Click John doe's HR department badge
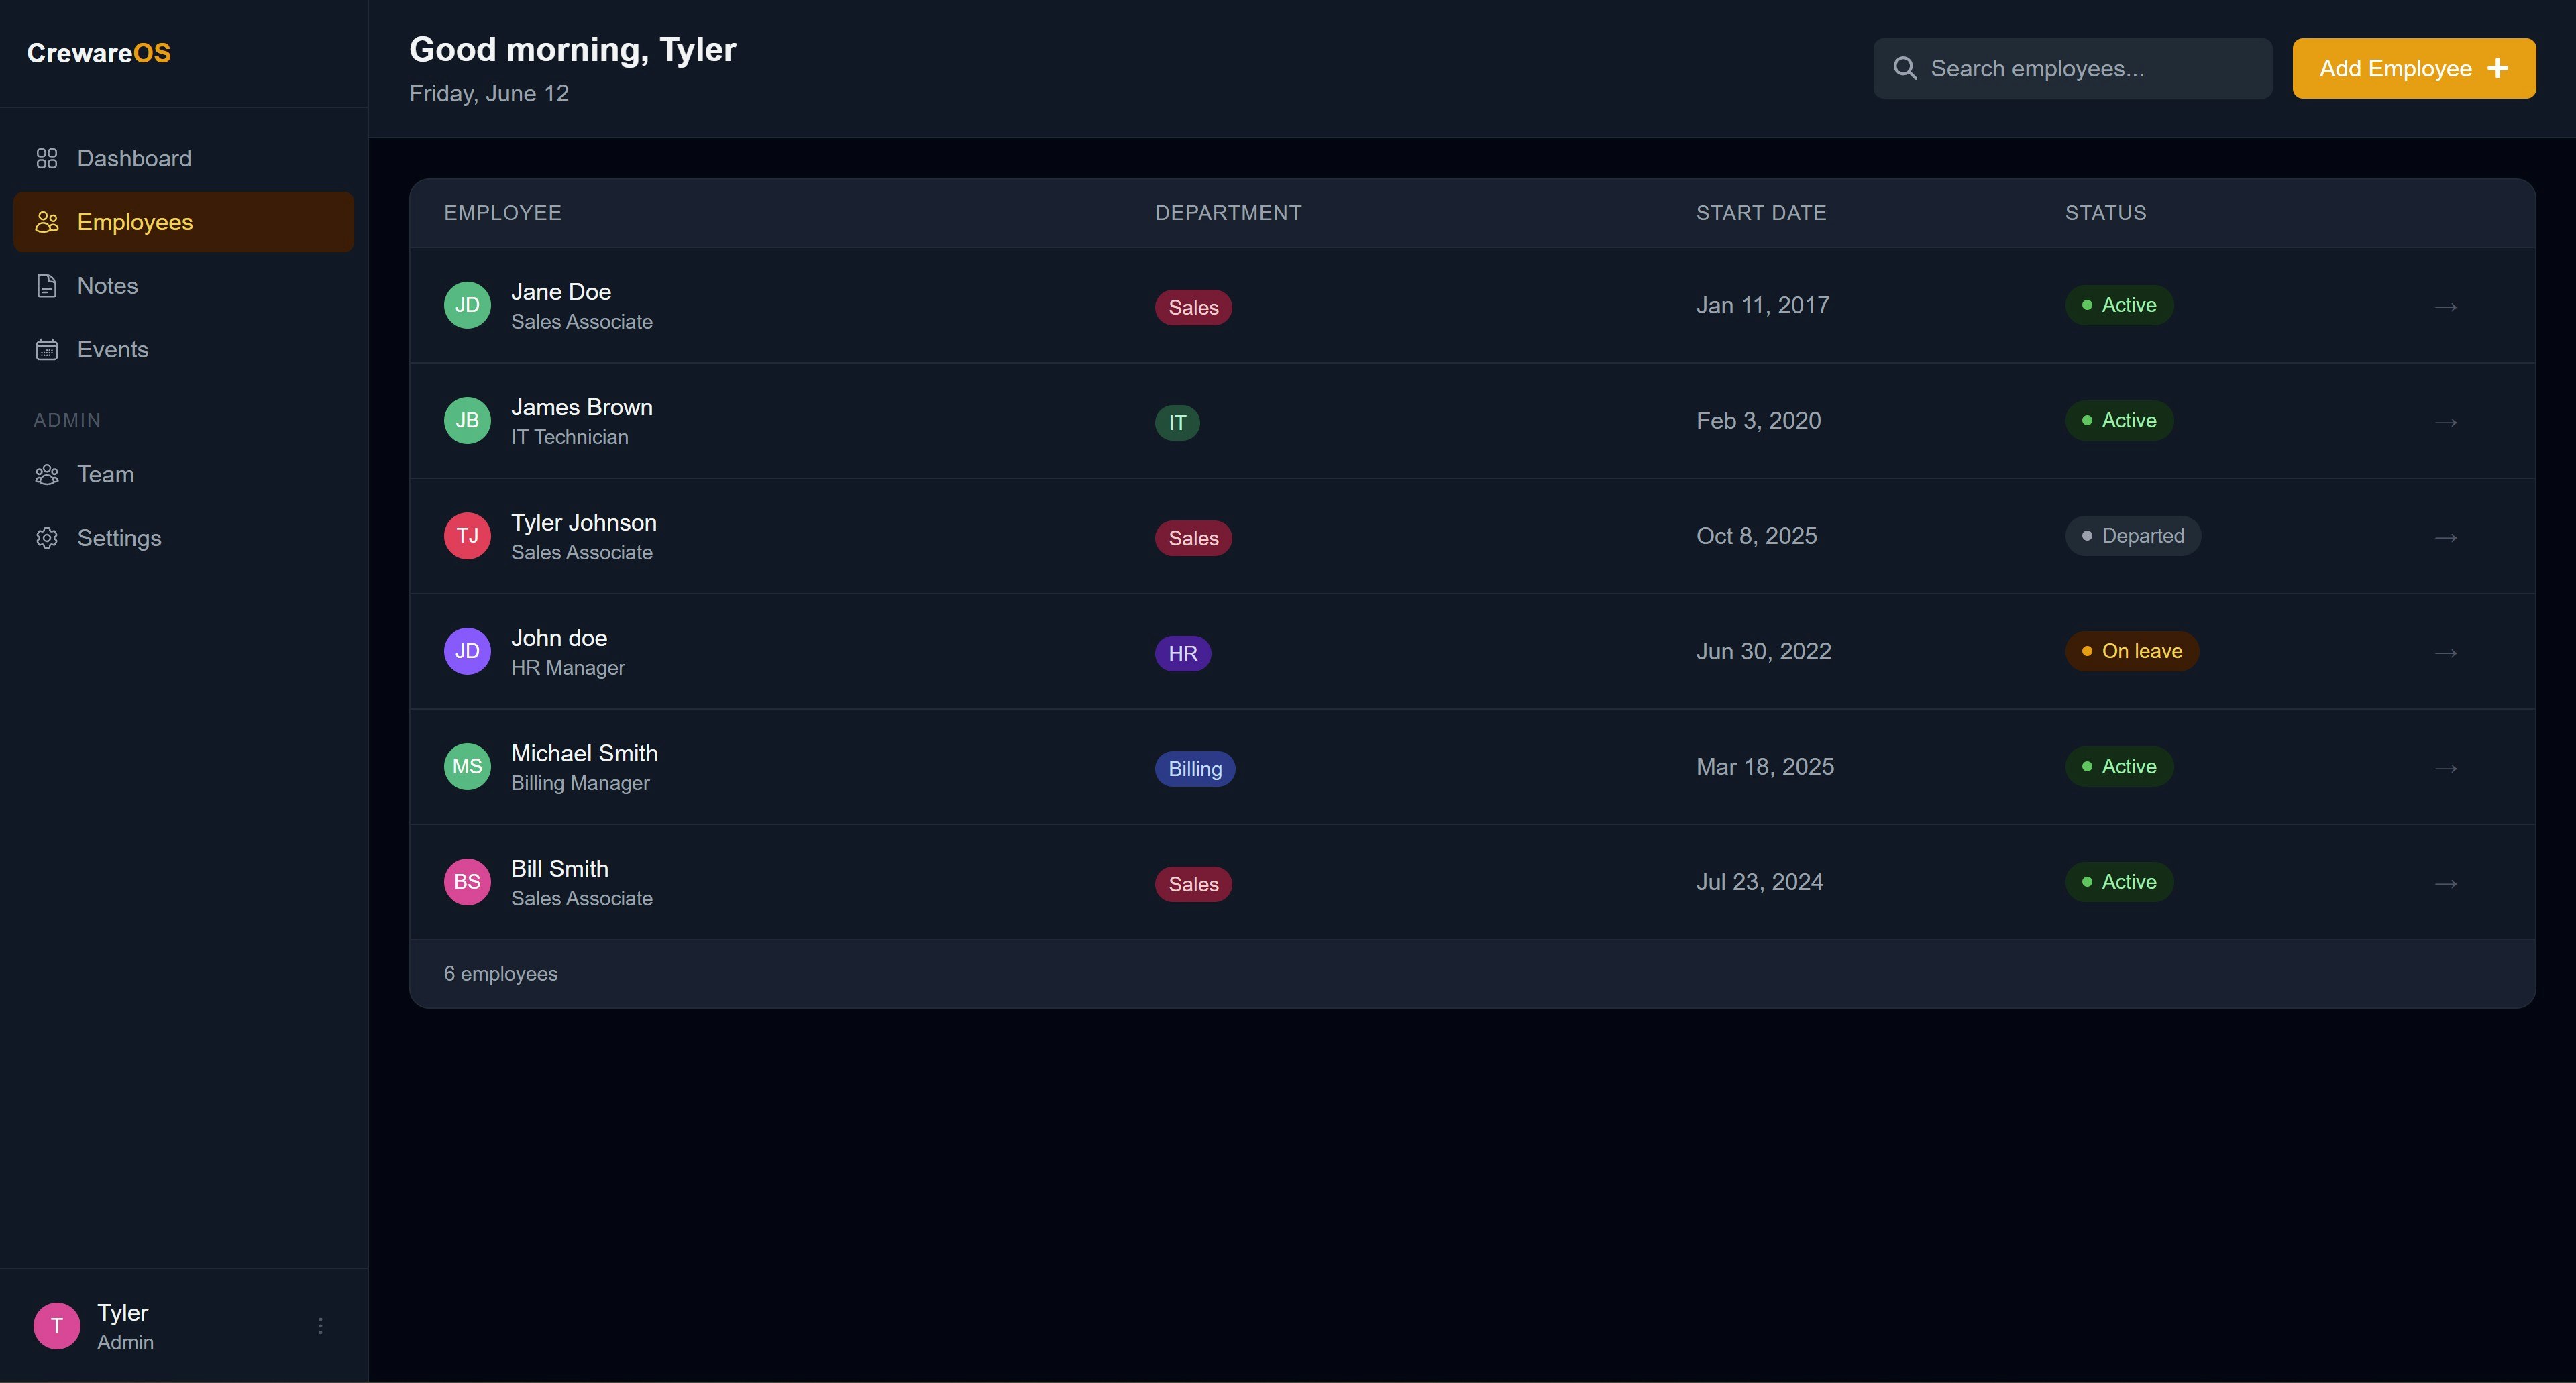Viewport: 2576px width, 1383px height. (x=1183, y=653)
